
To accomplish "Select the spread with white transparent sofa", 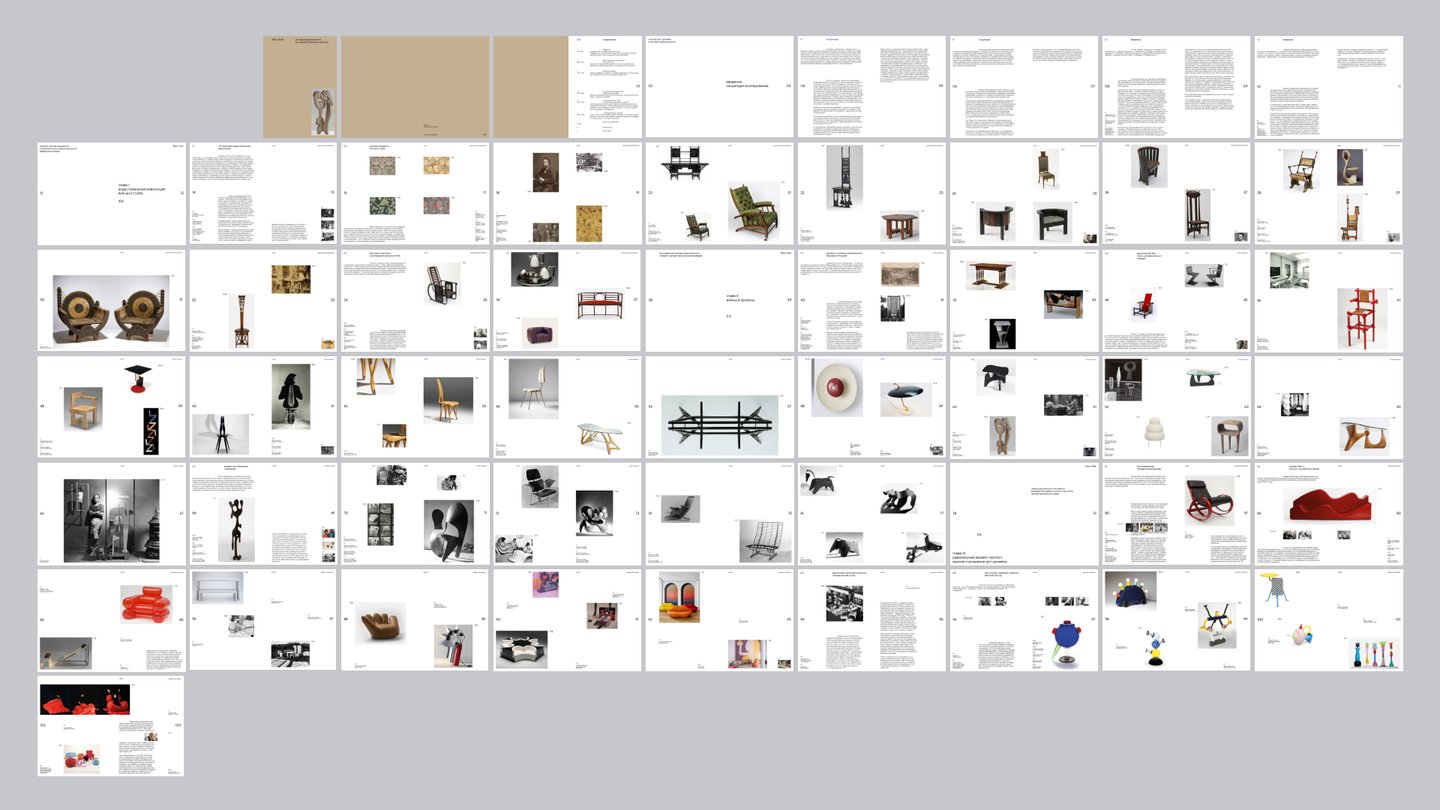I will point(263,620).
